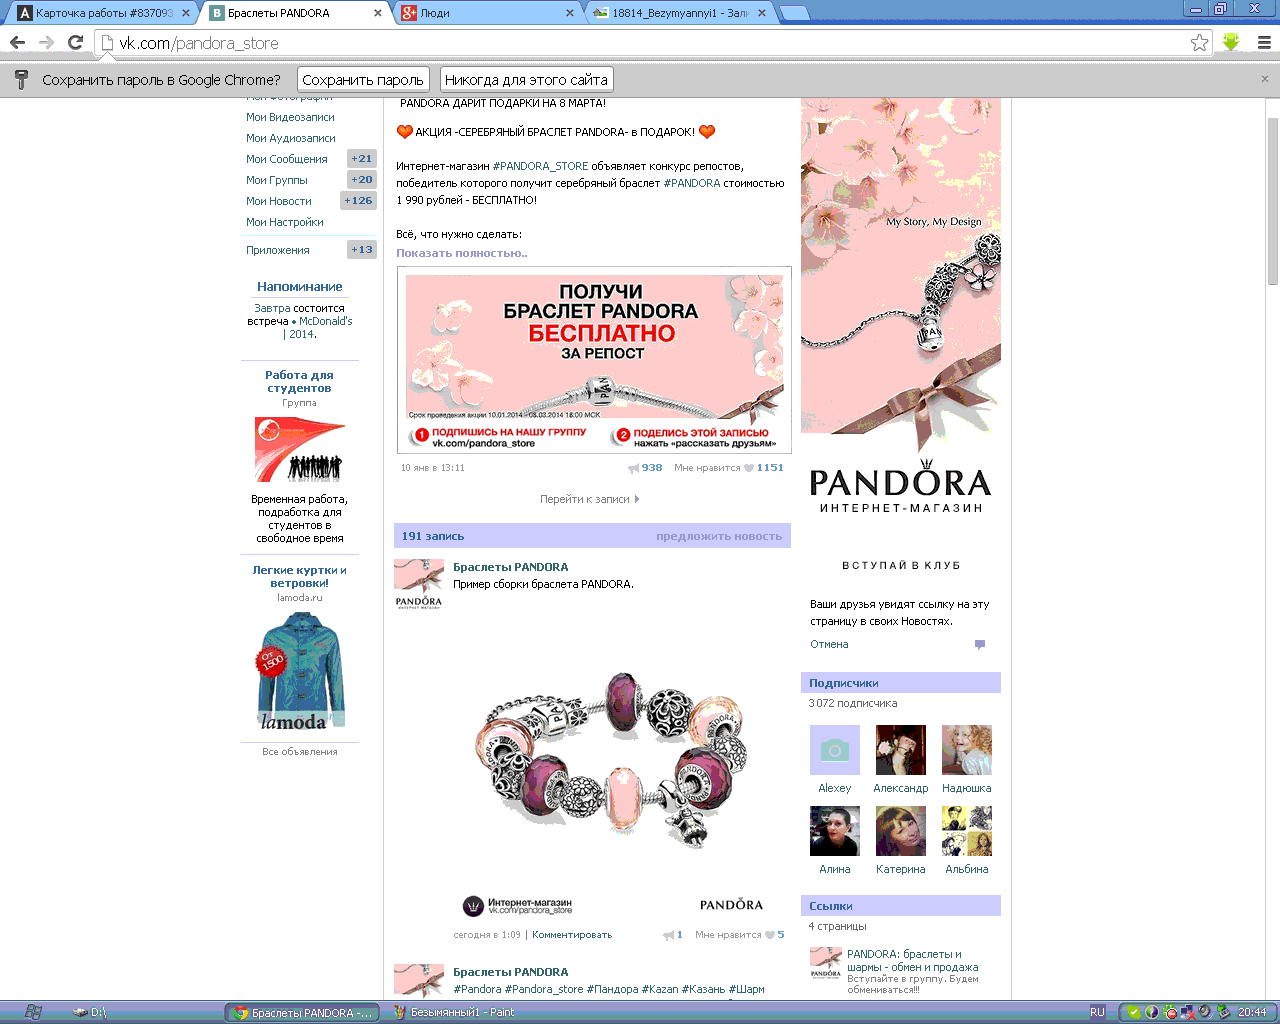
Task: Bookmark this page with the star icon
Action: pyautogui.click(x=1199, y=42)
